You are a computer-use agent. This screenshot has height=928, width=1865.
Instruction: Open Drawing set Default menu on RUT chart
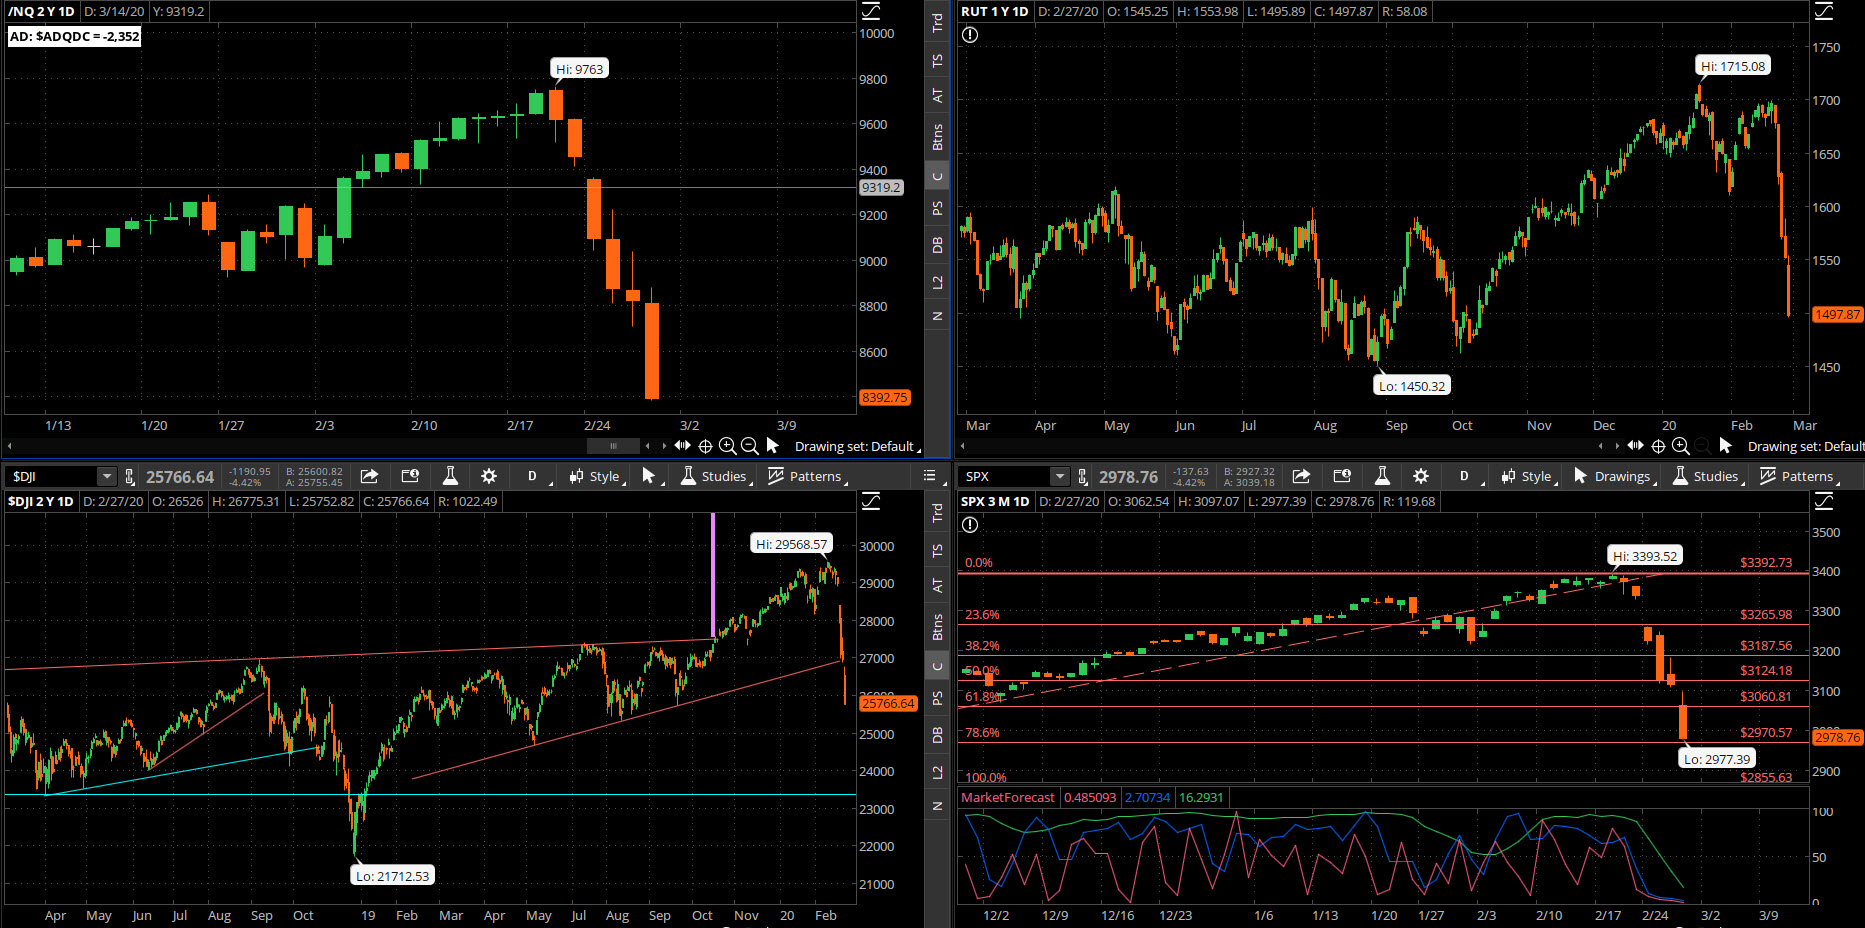pos(1806,446)
